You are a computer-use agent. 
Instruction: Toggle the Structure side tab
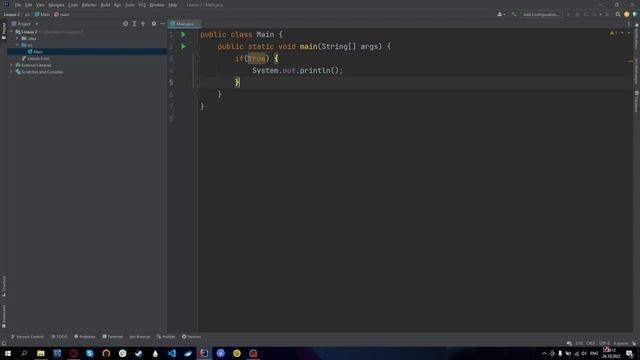point(4,286)
